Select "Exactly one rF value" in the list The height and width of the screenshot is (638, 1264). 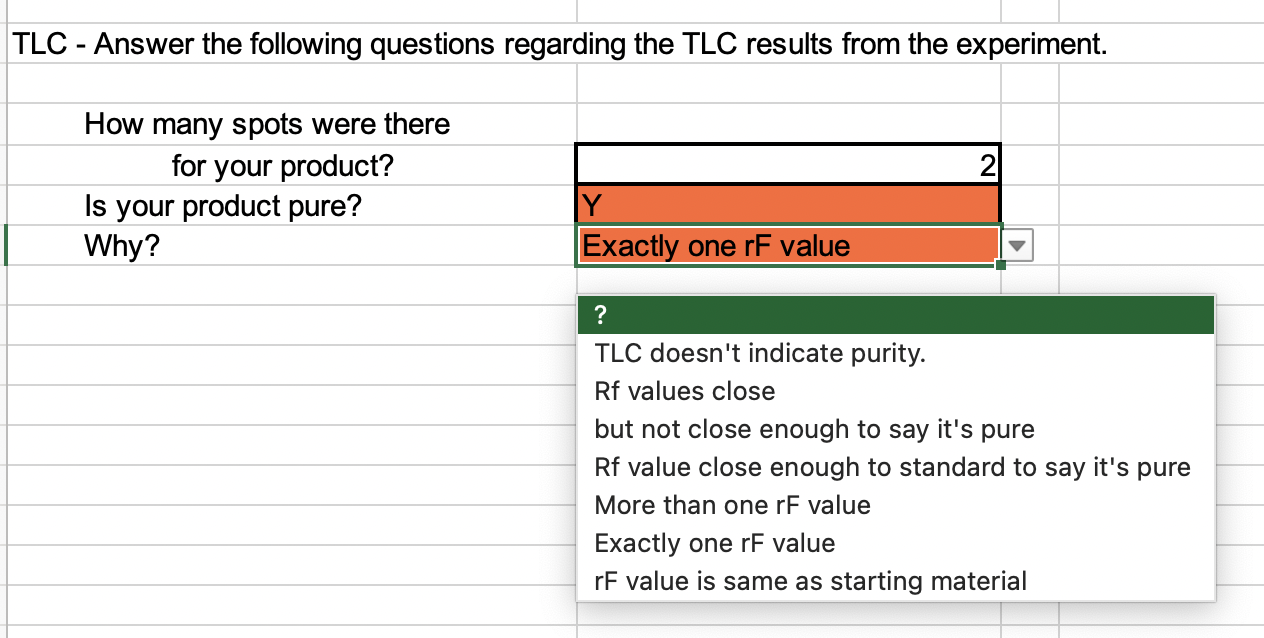pyautogui.click(x=715, y=543)
